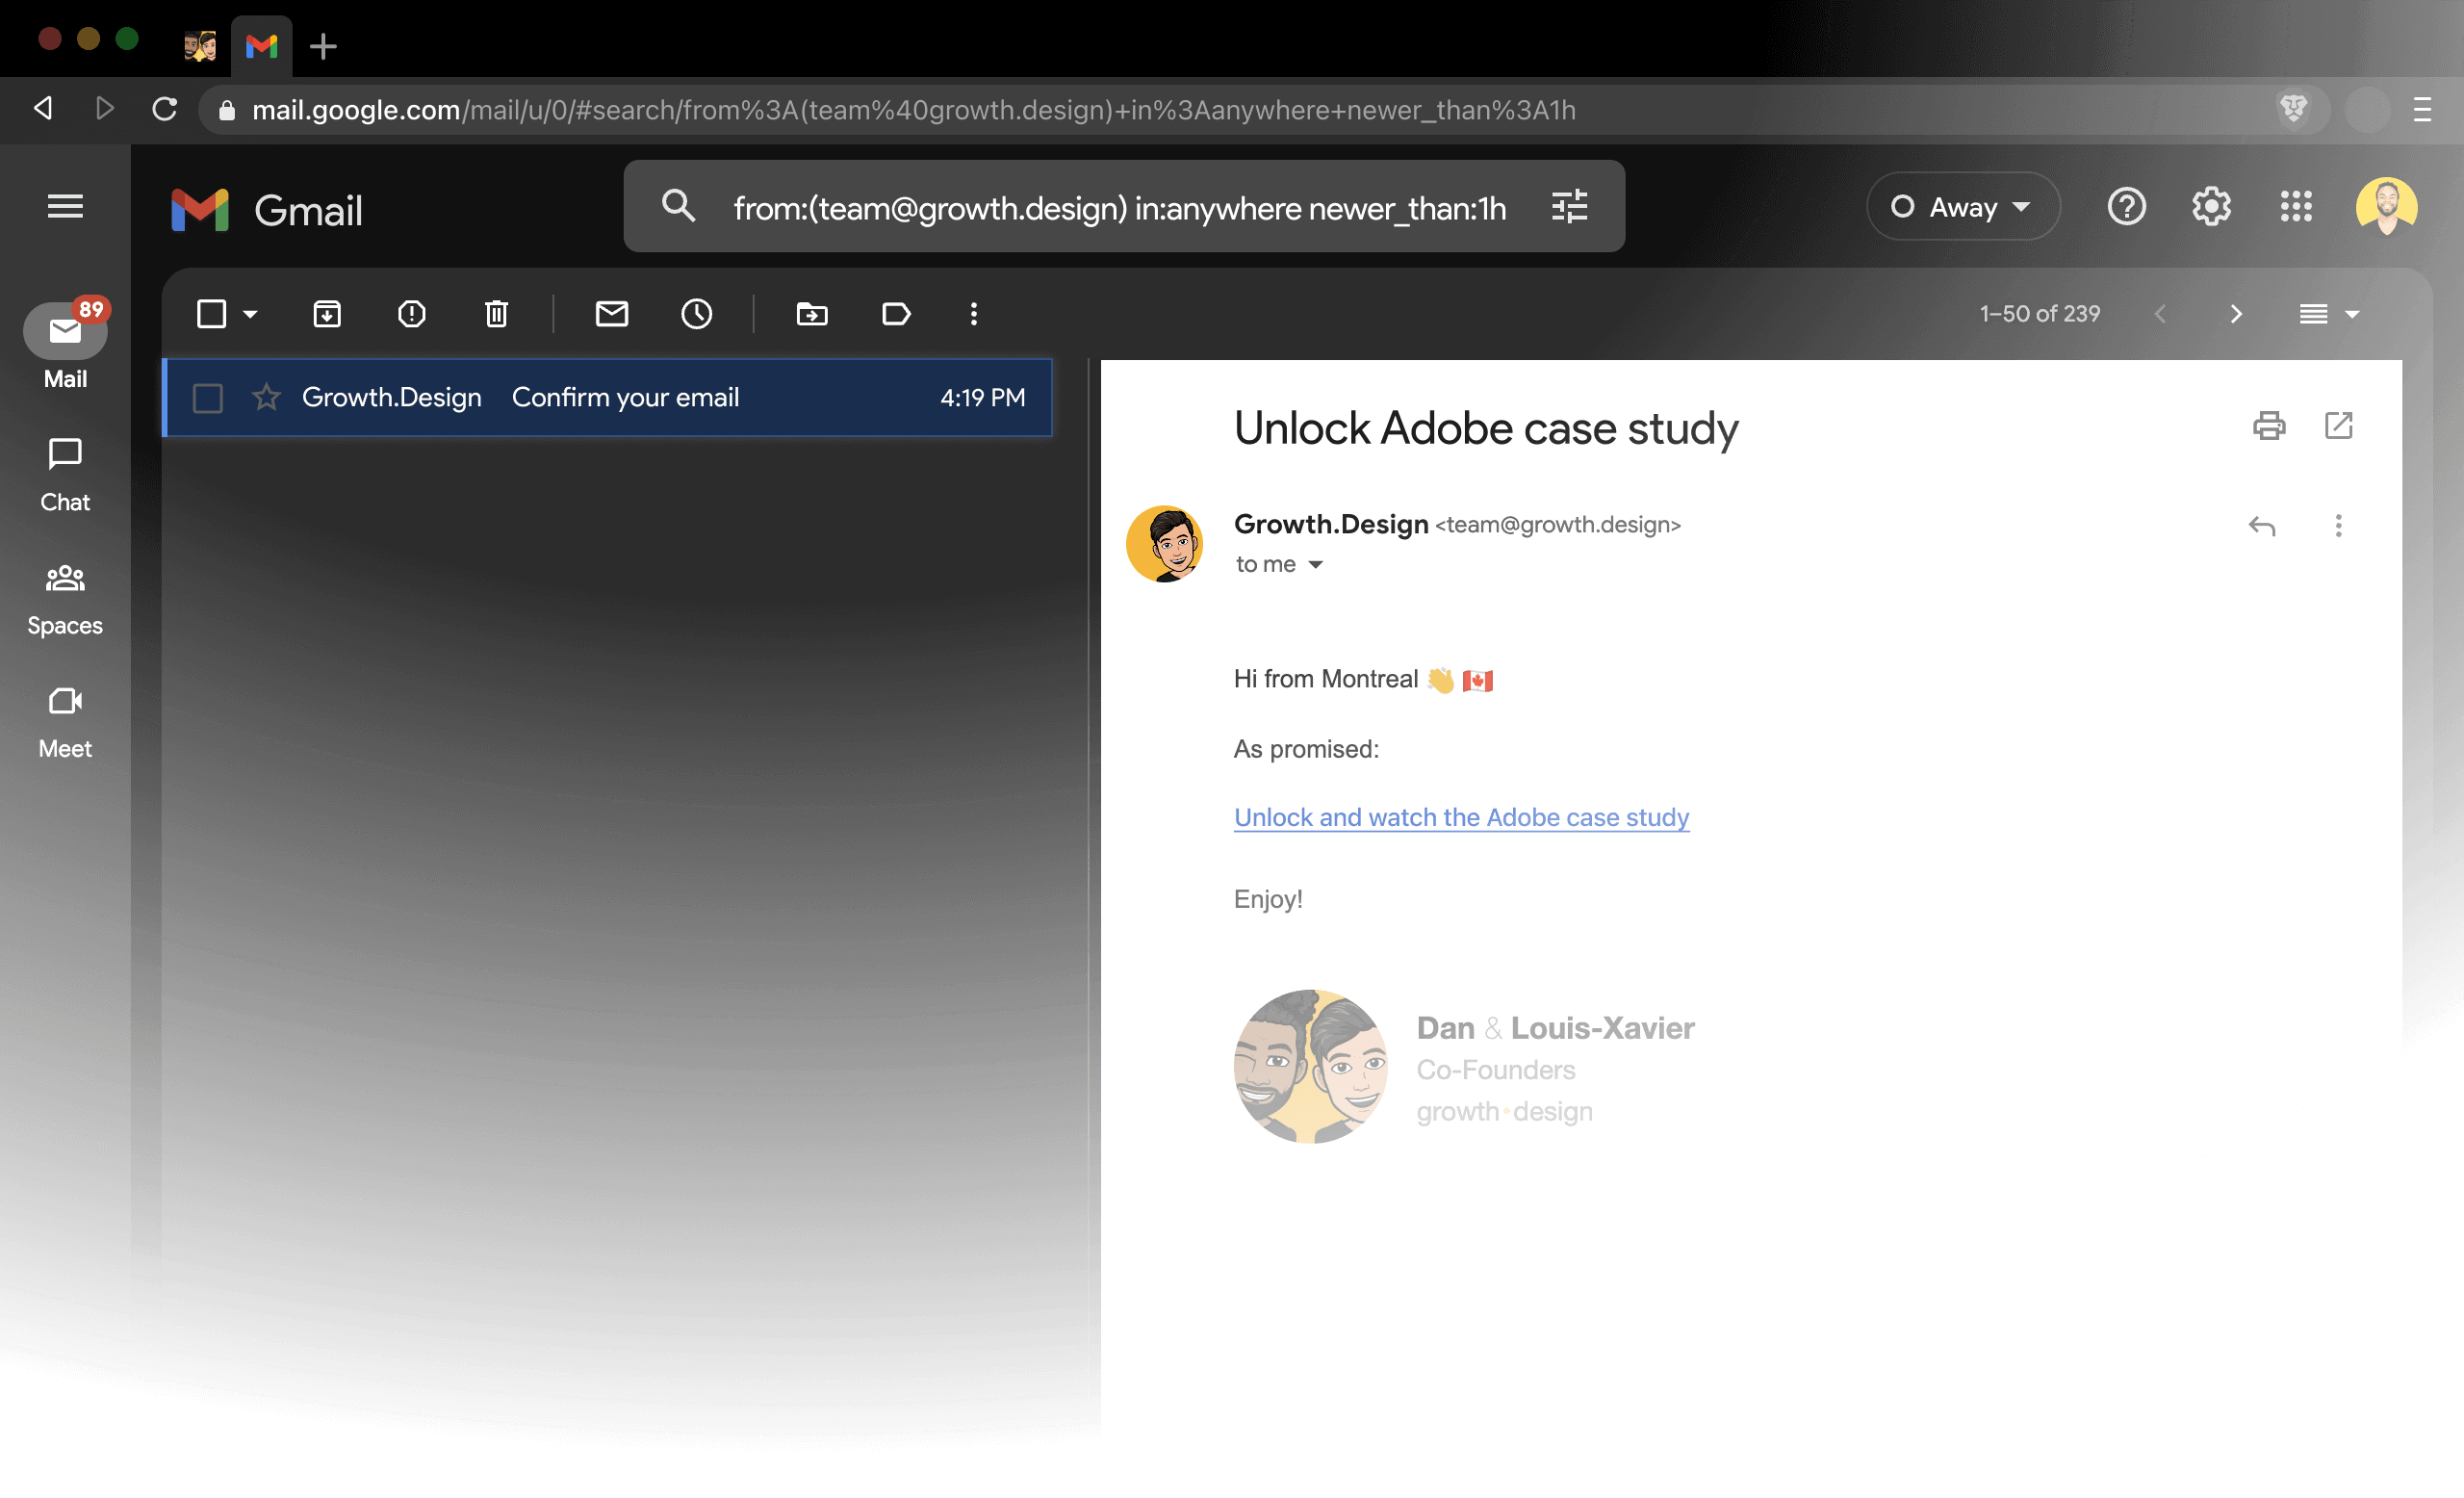Tick the select-all checkbox
Screen dimensions: 2464x1498
(211, 314)
